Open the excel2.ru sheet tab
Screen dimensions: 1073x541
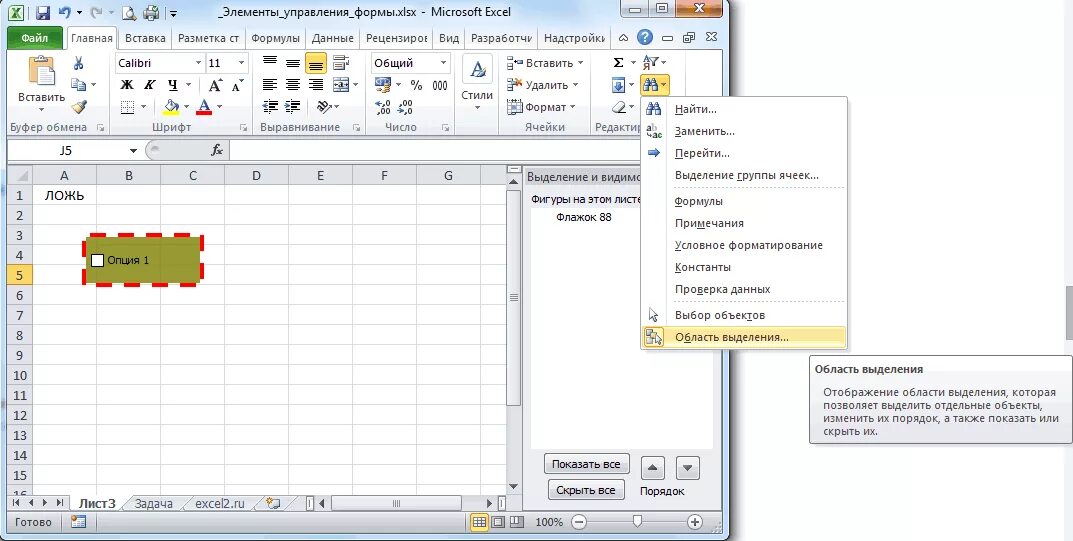220,503
